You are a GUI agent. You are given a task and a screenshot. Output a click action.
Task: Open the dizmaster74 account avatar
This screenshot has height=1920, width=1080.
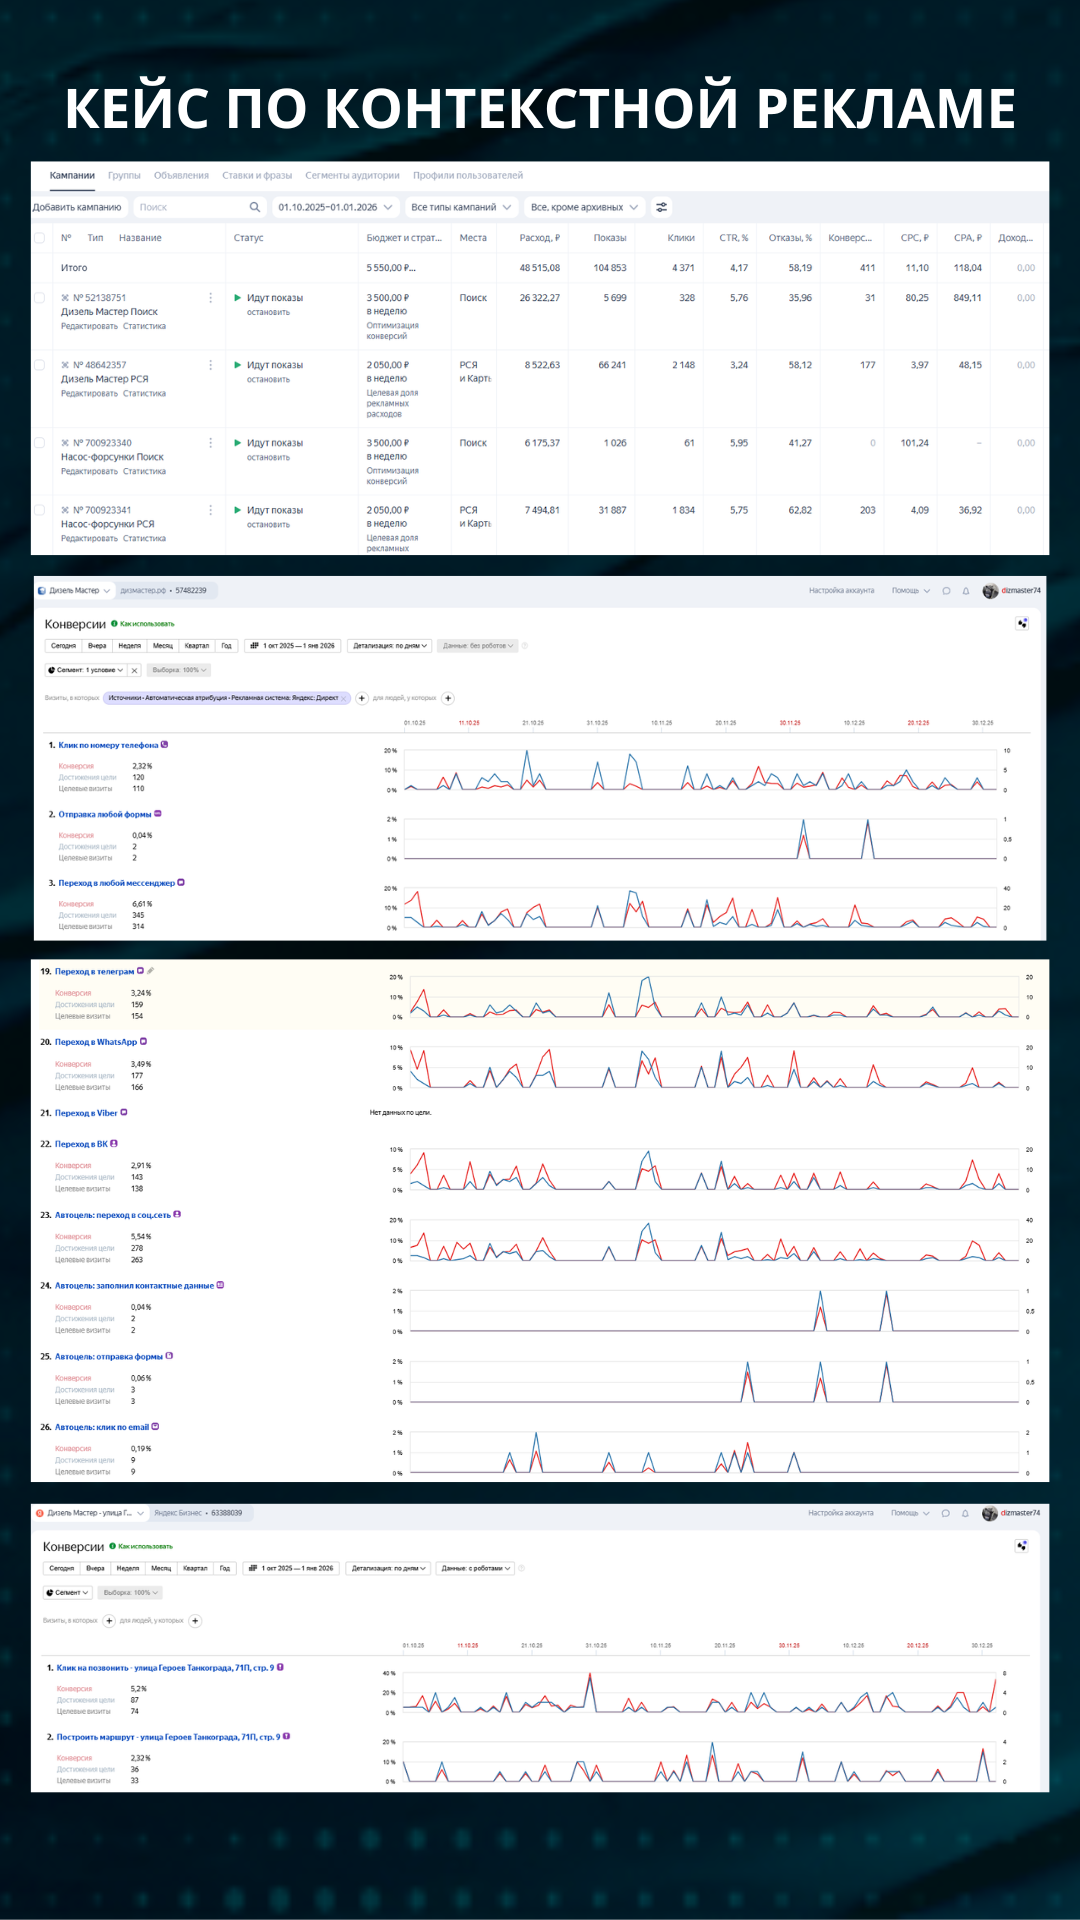pyautogui.click(x=990, y=591)
